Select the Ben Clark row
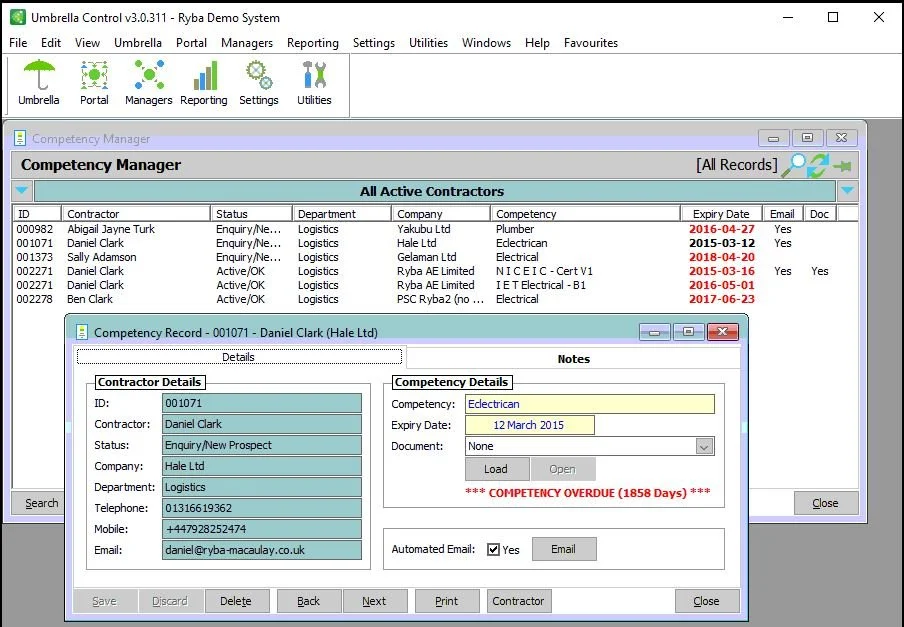 tap(435, 299)
